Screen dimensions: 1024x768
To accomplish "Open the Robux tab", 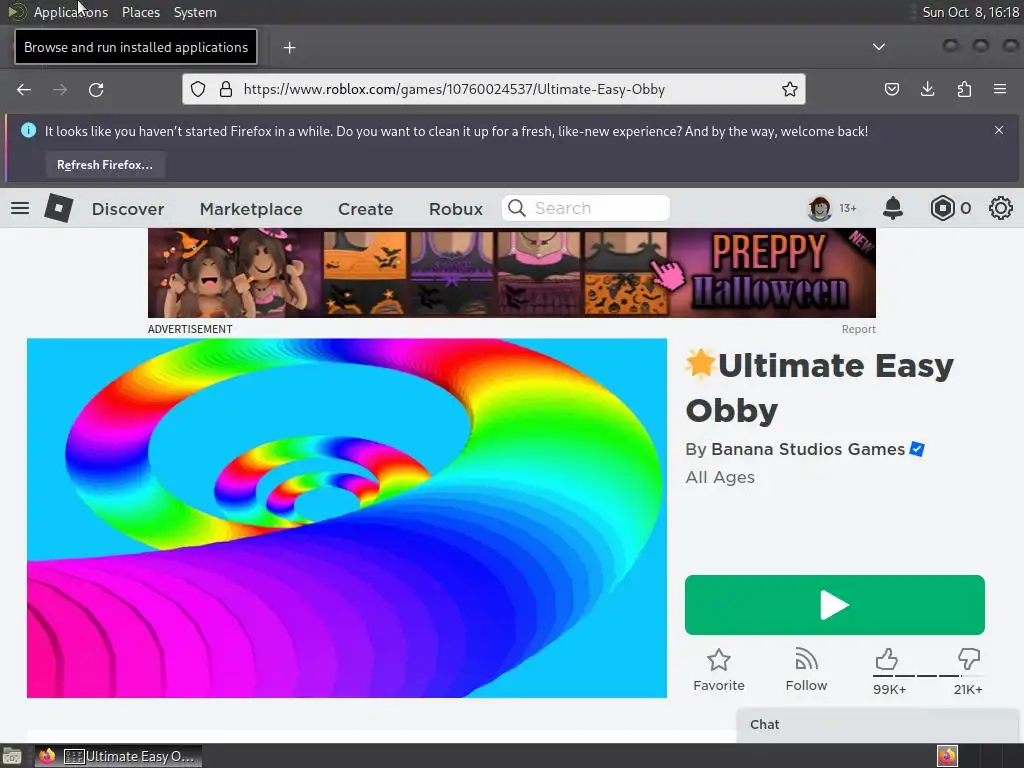I will 456,209.
